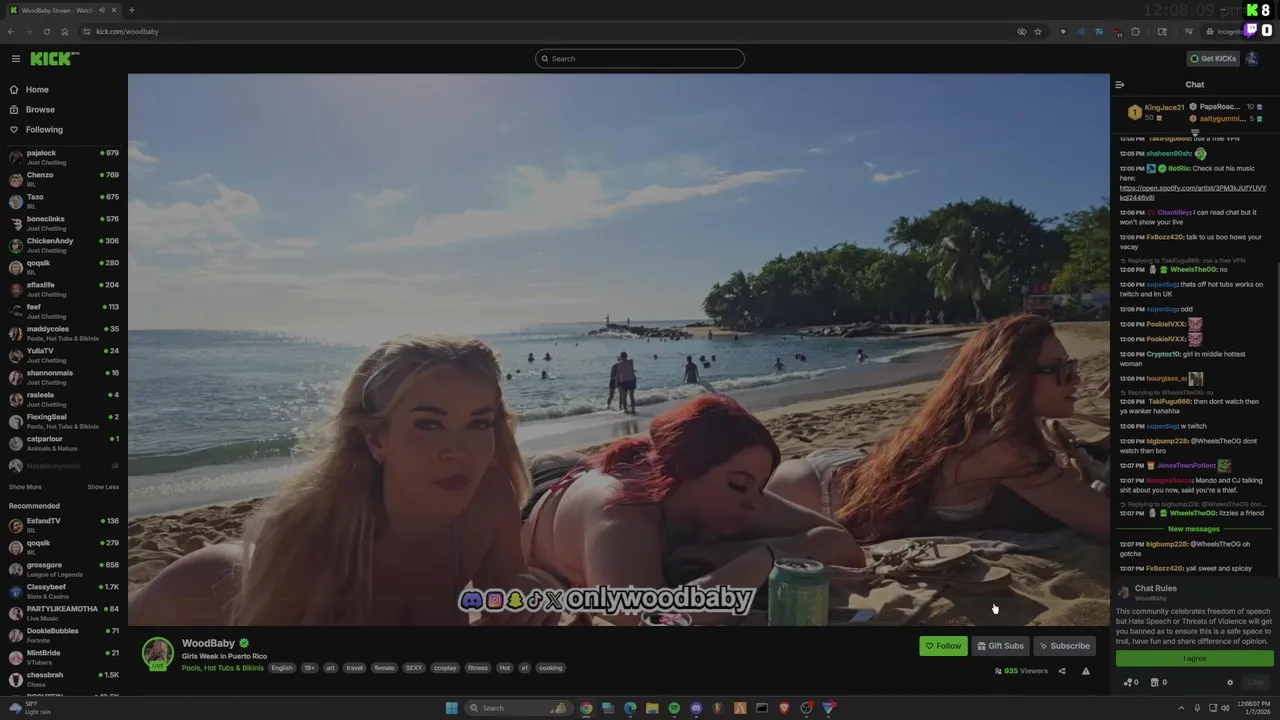This screenshot has height=720, width=1280.
Task: Open EsfandTV in Recommended list
Action: tap(64, 525)
